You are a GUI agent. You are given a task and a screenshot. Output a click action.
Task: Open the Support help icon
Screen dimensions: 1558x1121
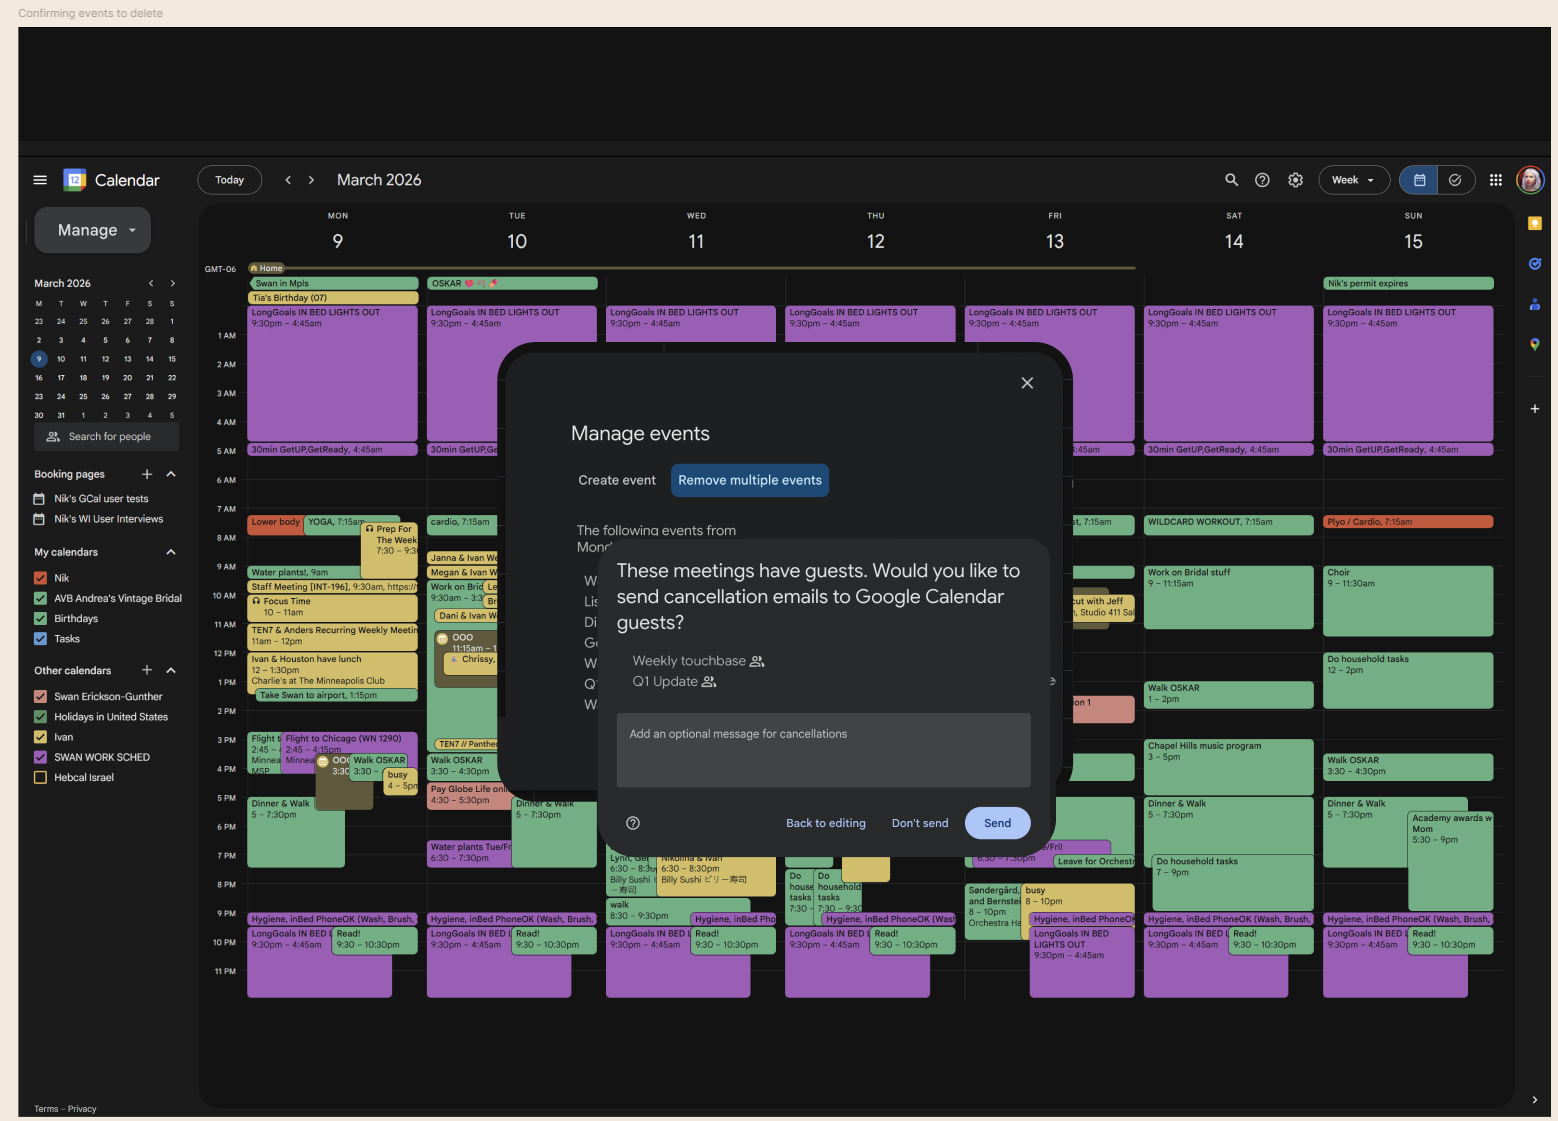(x=1263, y=180)
